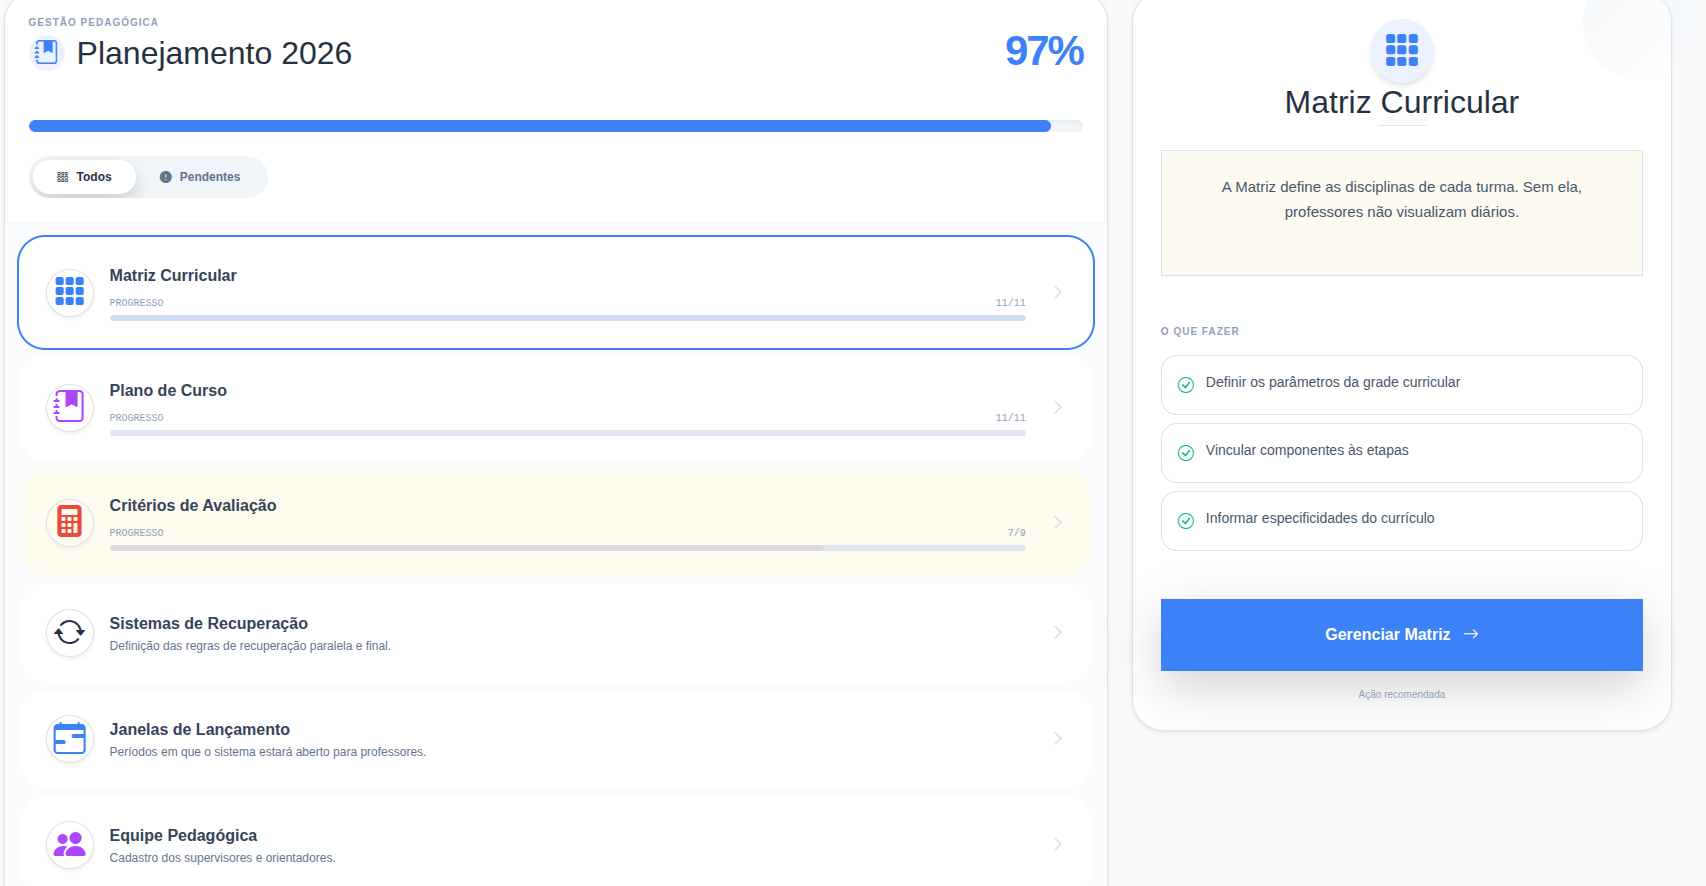1706x886 pixels.
Task: Expand the Critérios de Avaliação row chevron
Action: (x=1058, y=522)
